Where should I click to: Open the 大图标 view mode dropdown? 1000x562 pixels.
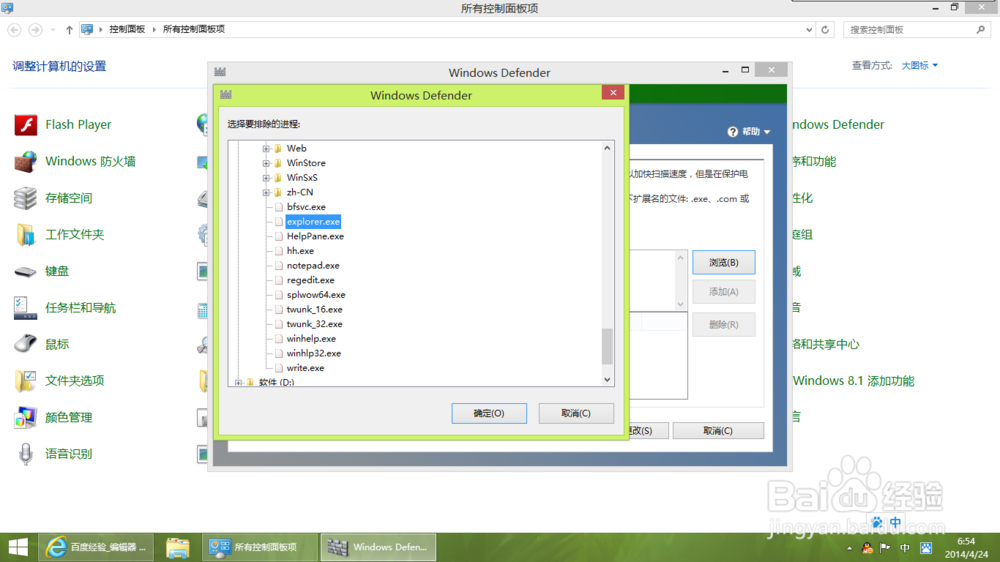(x=920, y=65)
